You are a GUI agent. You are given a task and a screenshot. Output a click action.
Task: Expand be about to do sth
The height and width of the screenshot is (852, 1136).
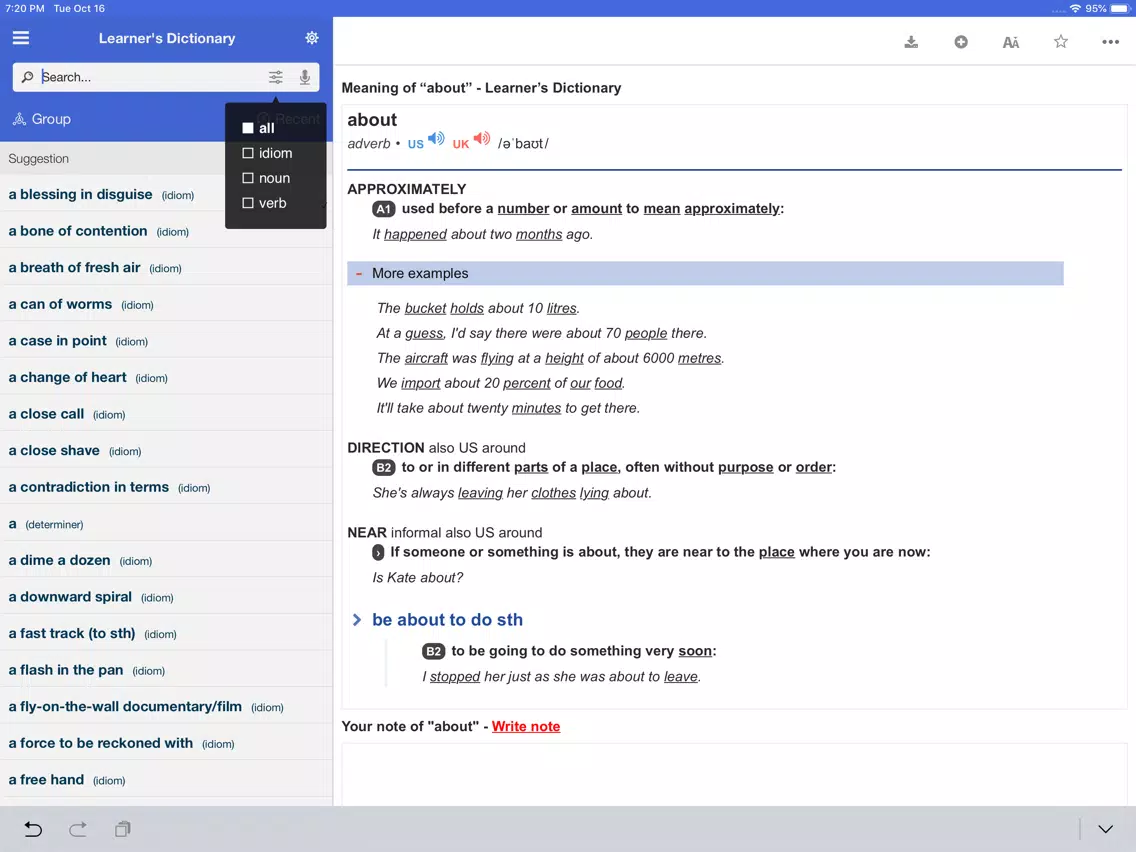click(x=356, y=620)
